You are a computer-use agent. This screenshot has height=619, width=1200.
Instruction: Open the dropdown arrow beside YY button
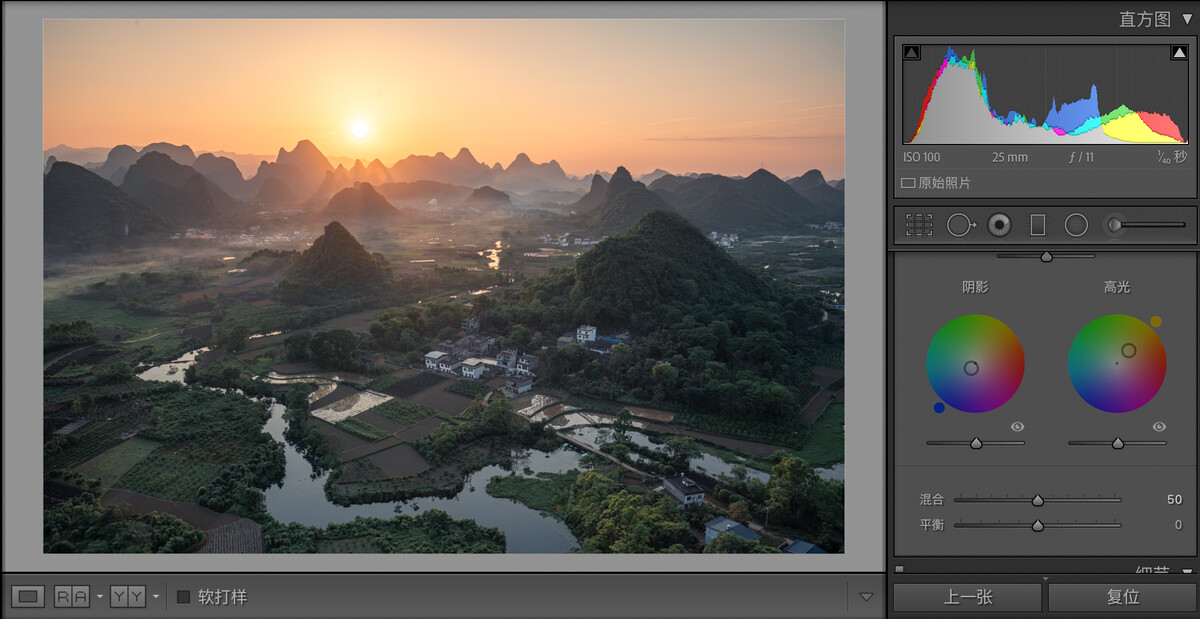[155, 597]
